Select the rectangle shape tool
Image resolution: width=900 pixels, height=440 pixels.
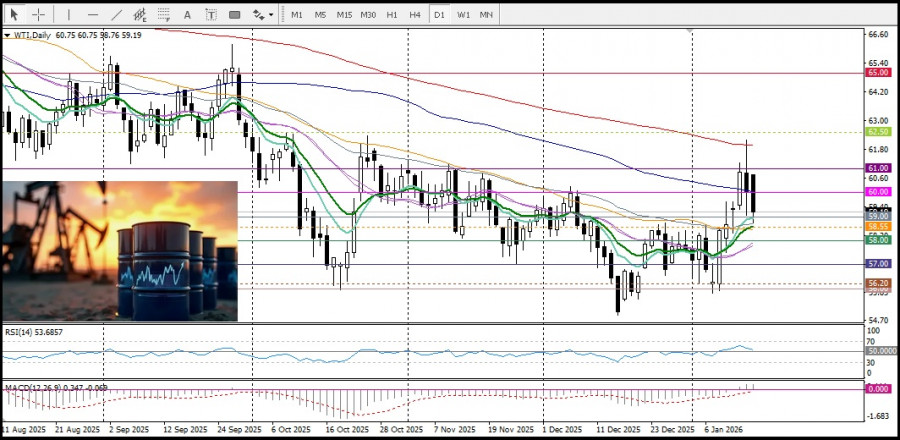coord(234,15)
